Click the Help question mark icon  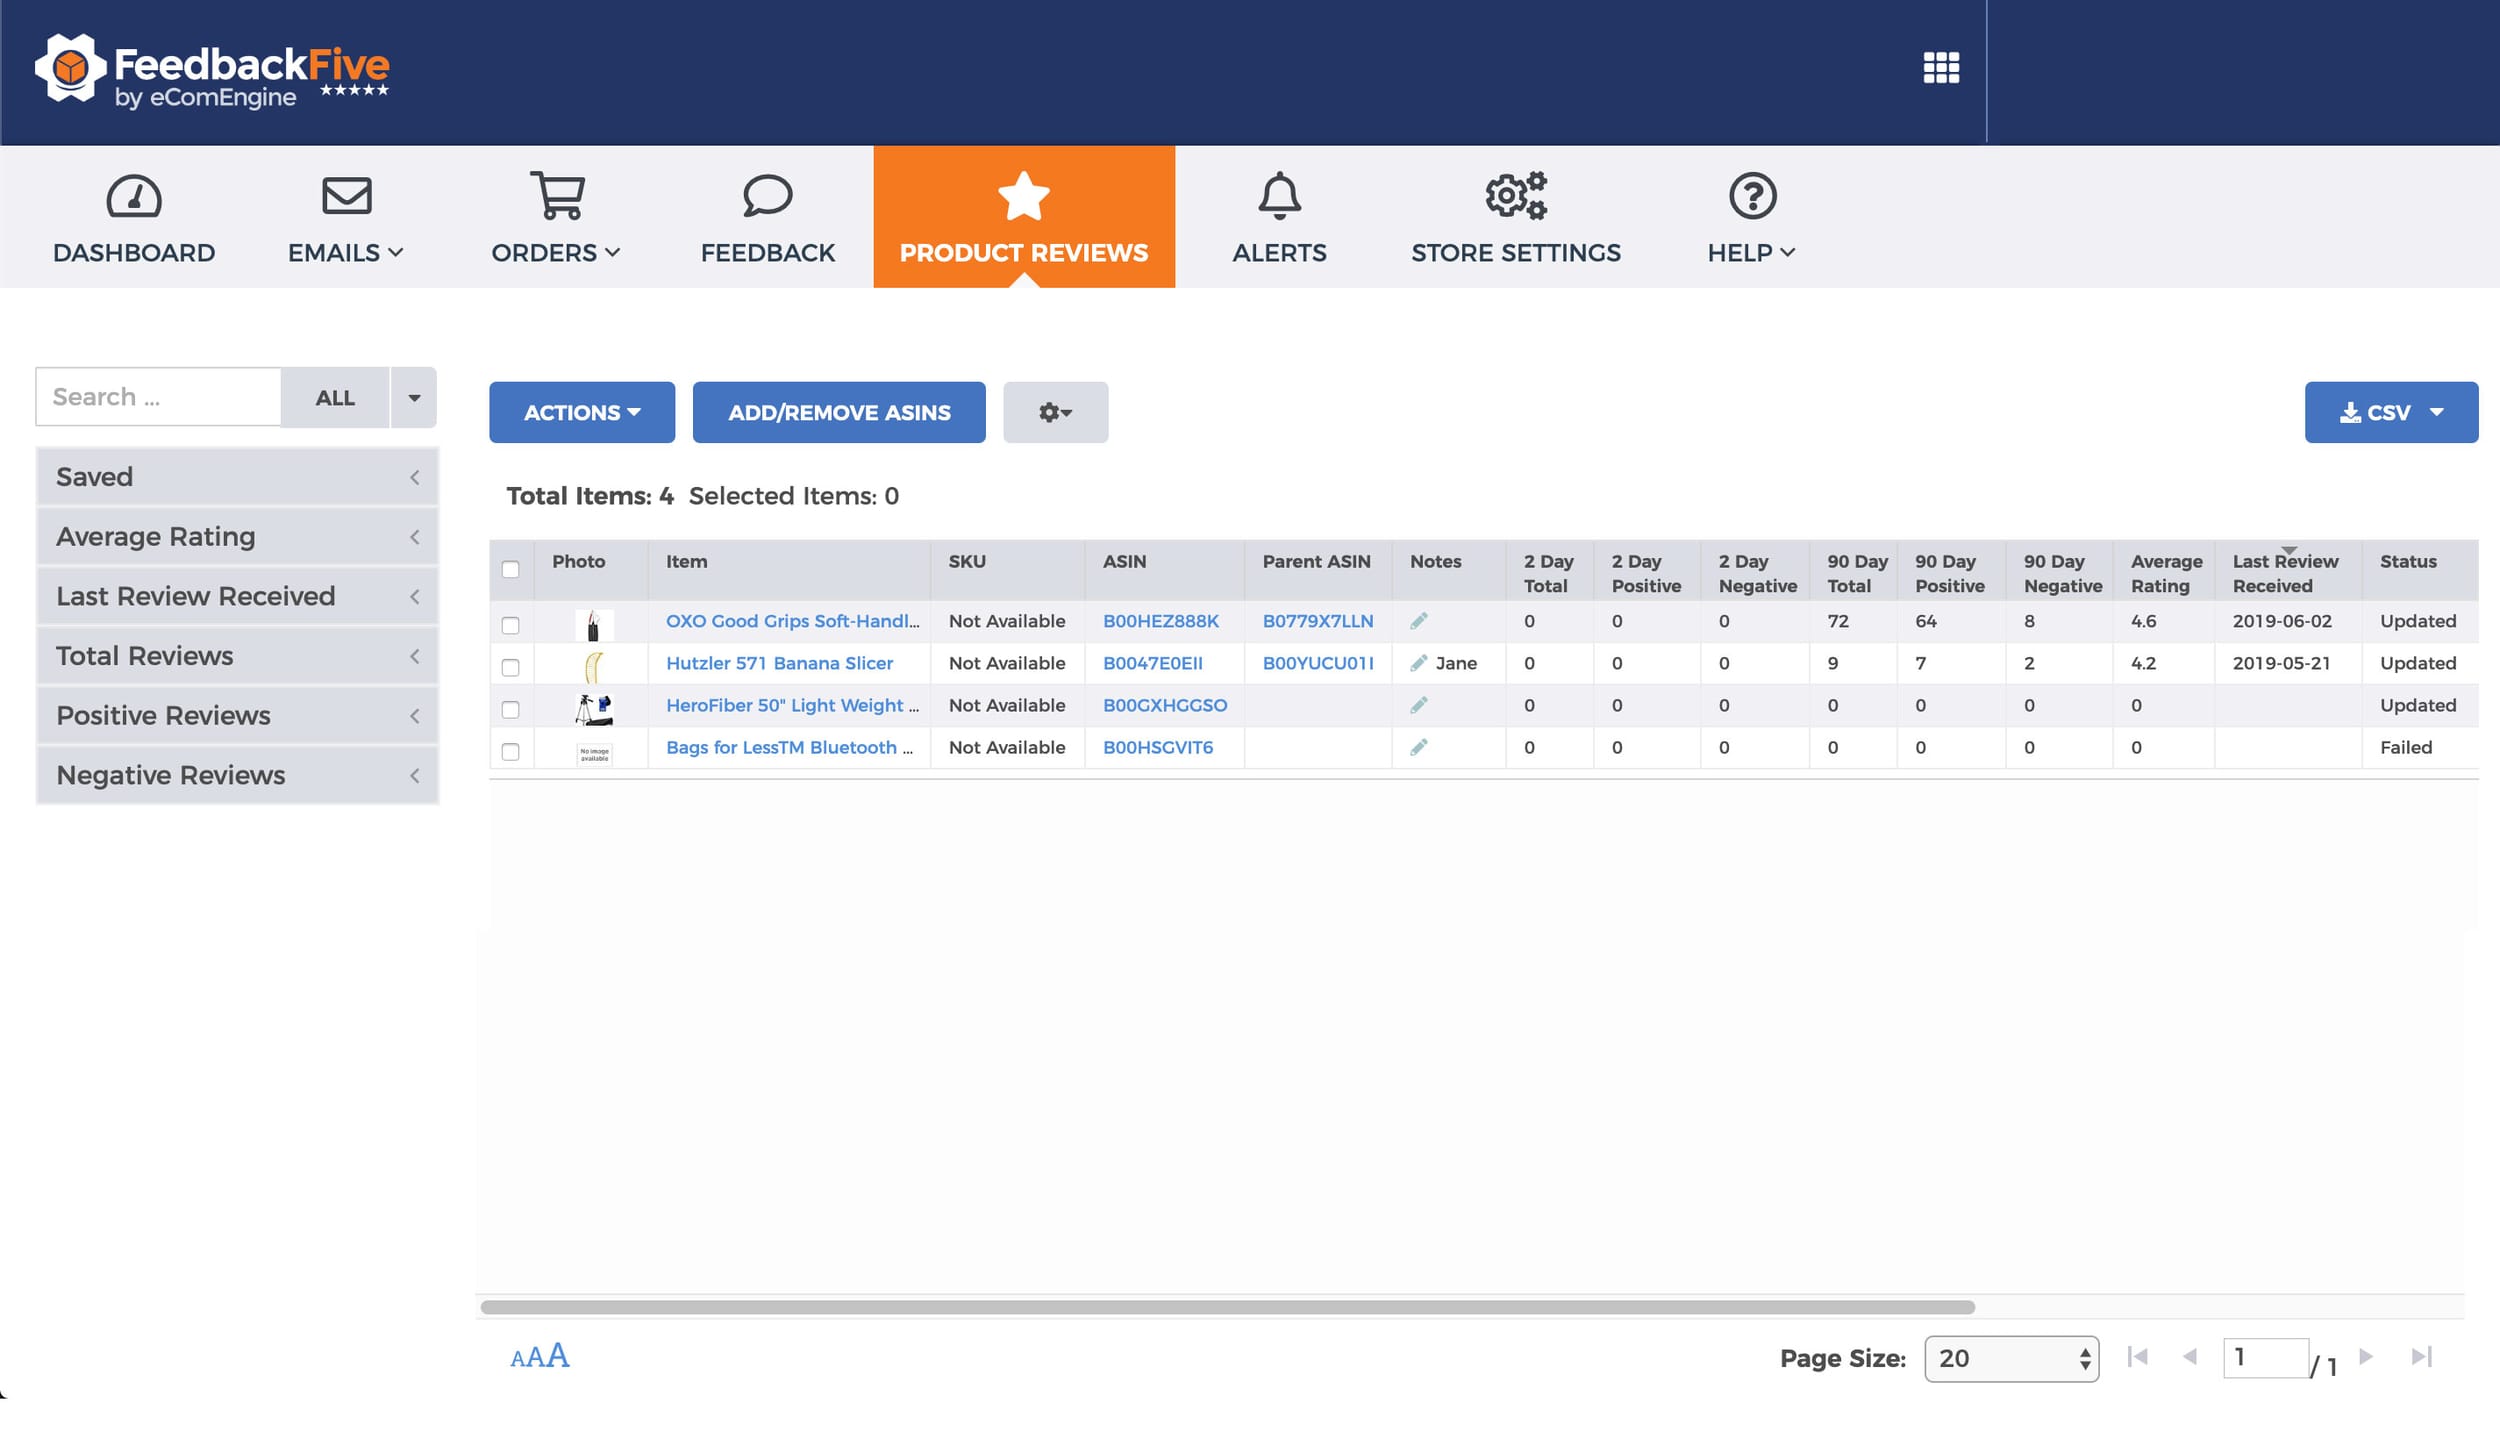click(x=1752, y=196)
